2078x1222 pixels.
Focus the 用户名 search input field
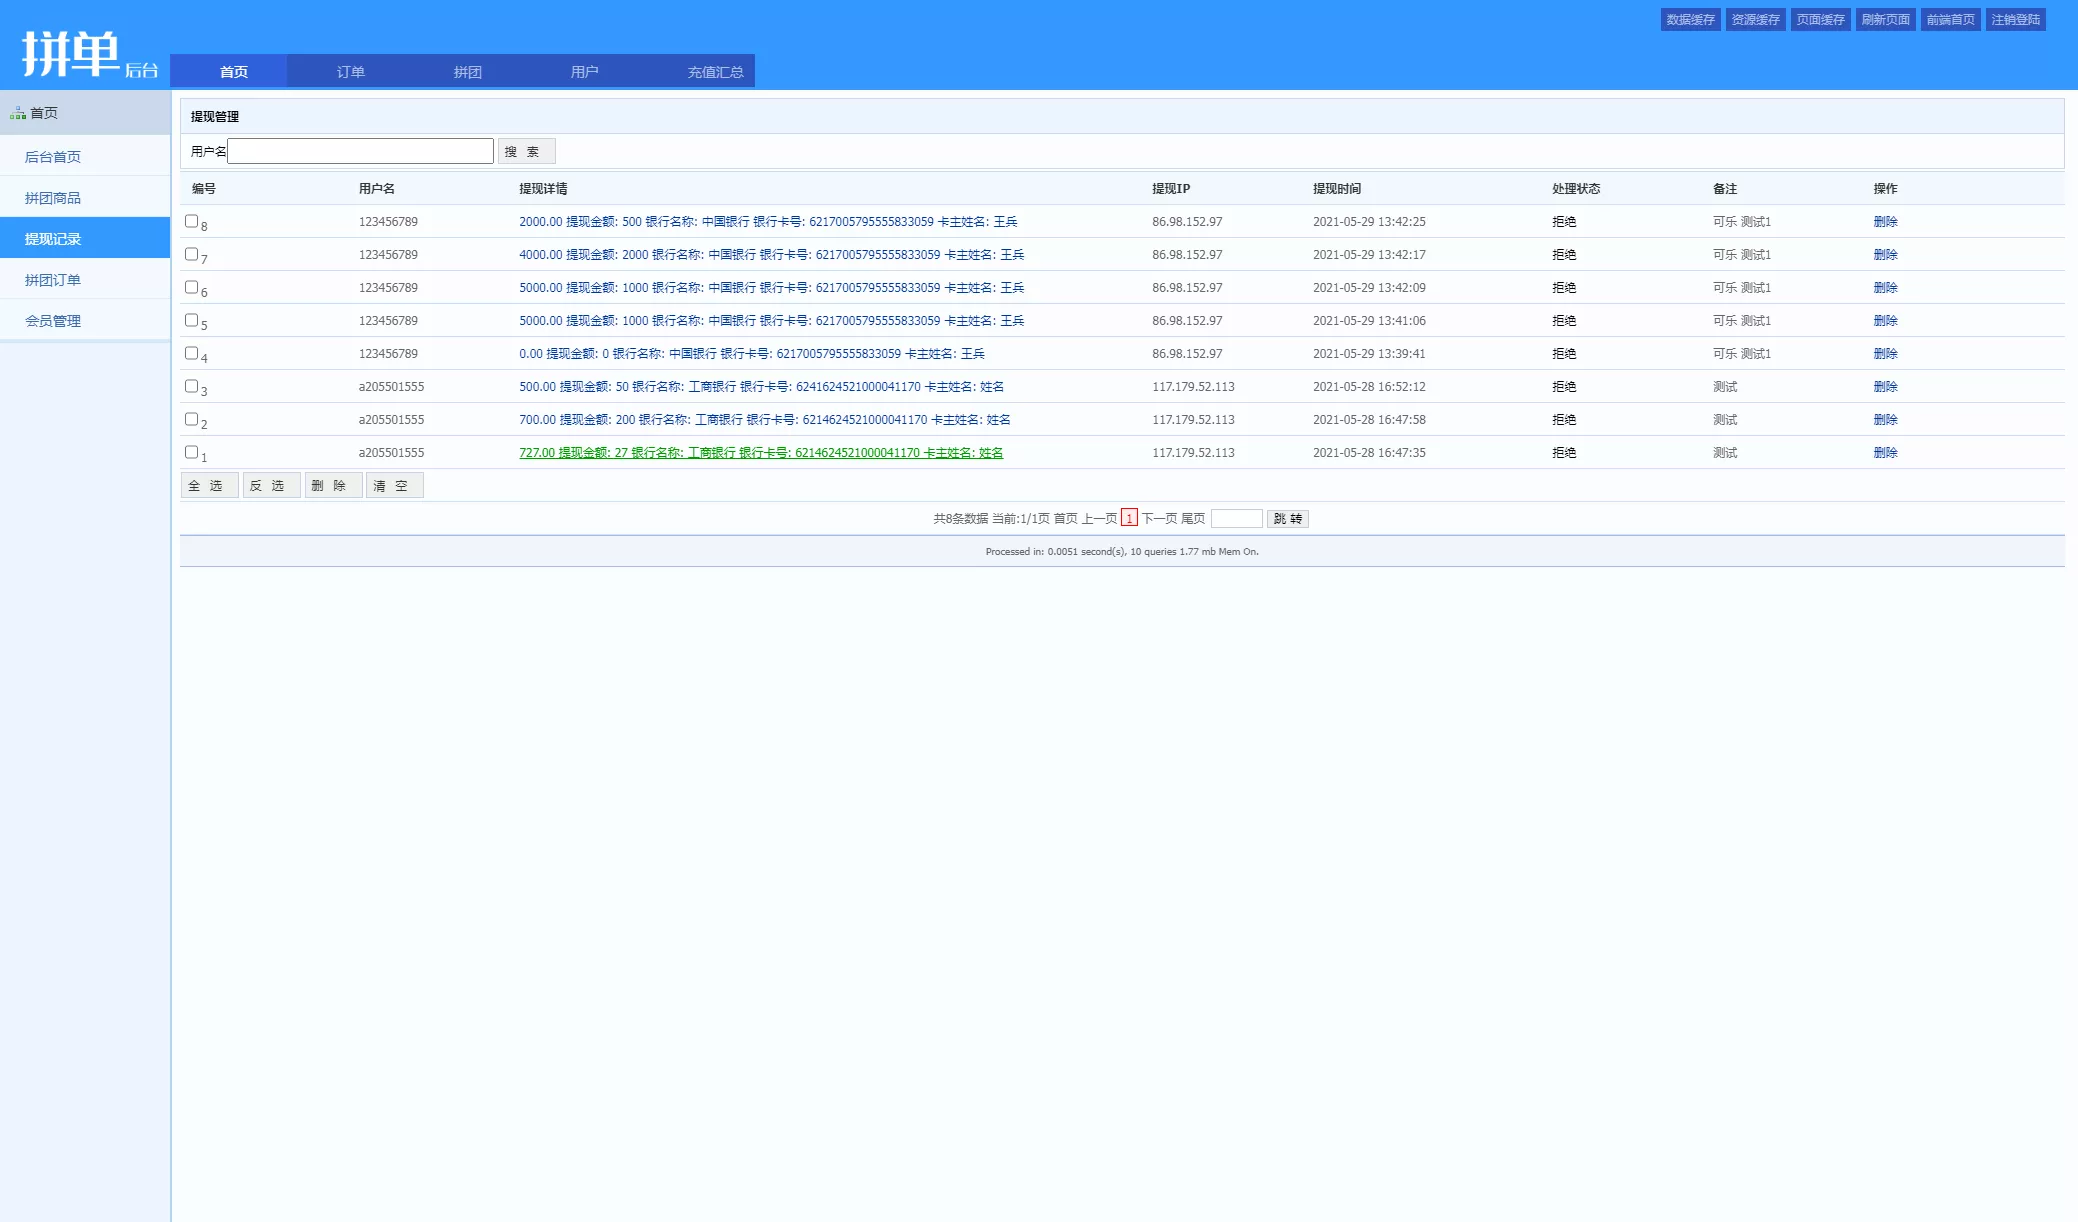click(360, 151)
